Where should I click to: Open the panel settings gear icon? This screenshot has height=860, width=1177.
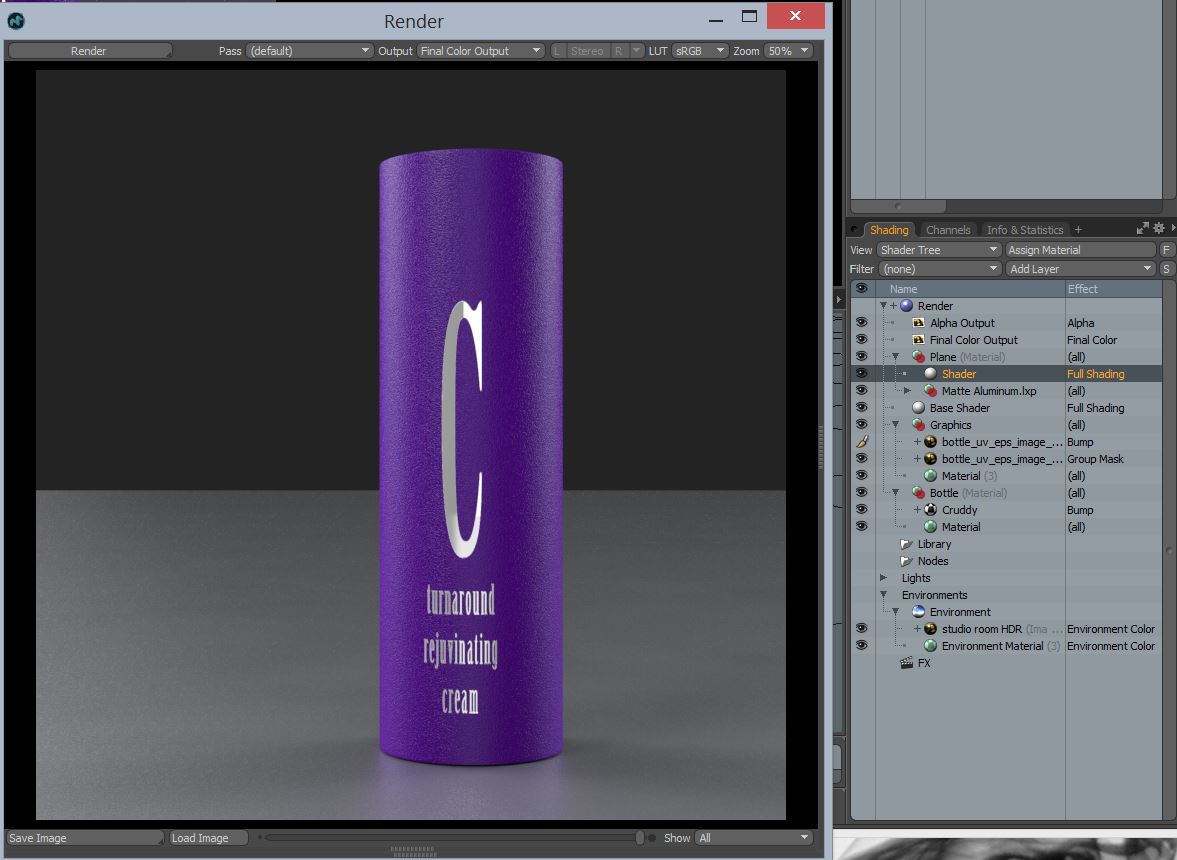coord(1159,228)
